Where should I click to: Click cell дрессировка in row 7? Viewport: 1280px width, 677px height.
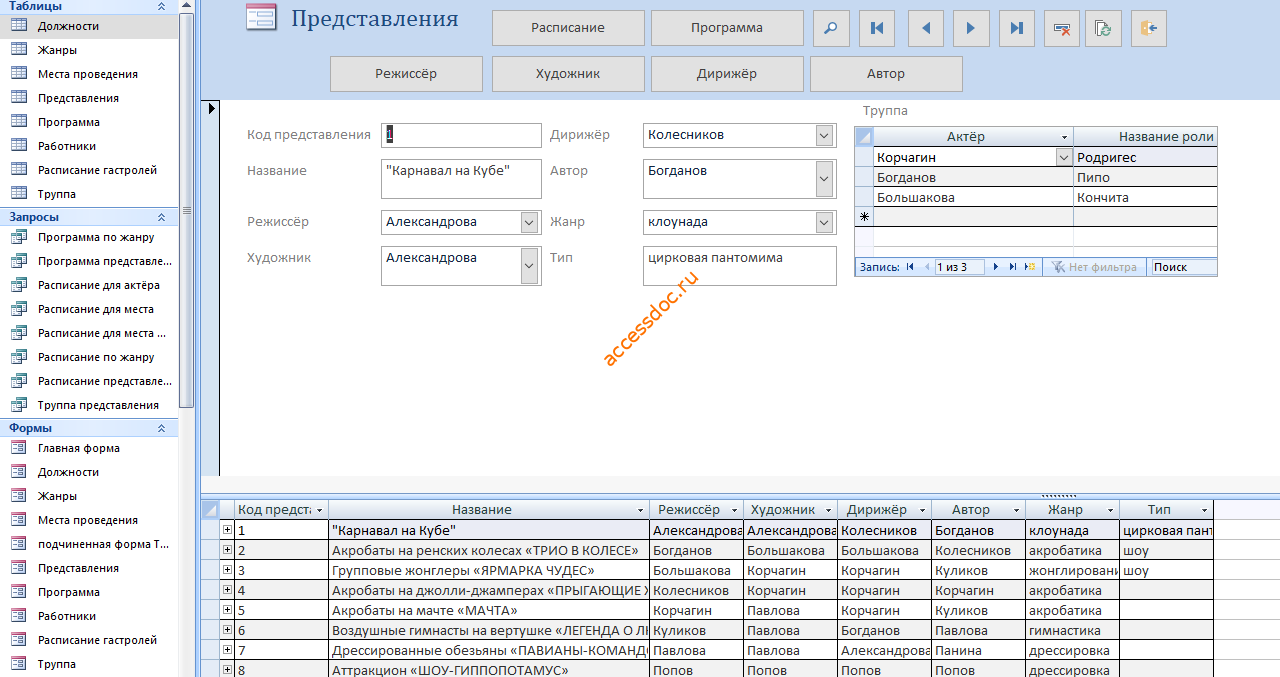tap(1072, 650)
